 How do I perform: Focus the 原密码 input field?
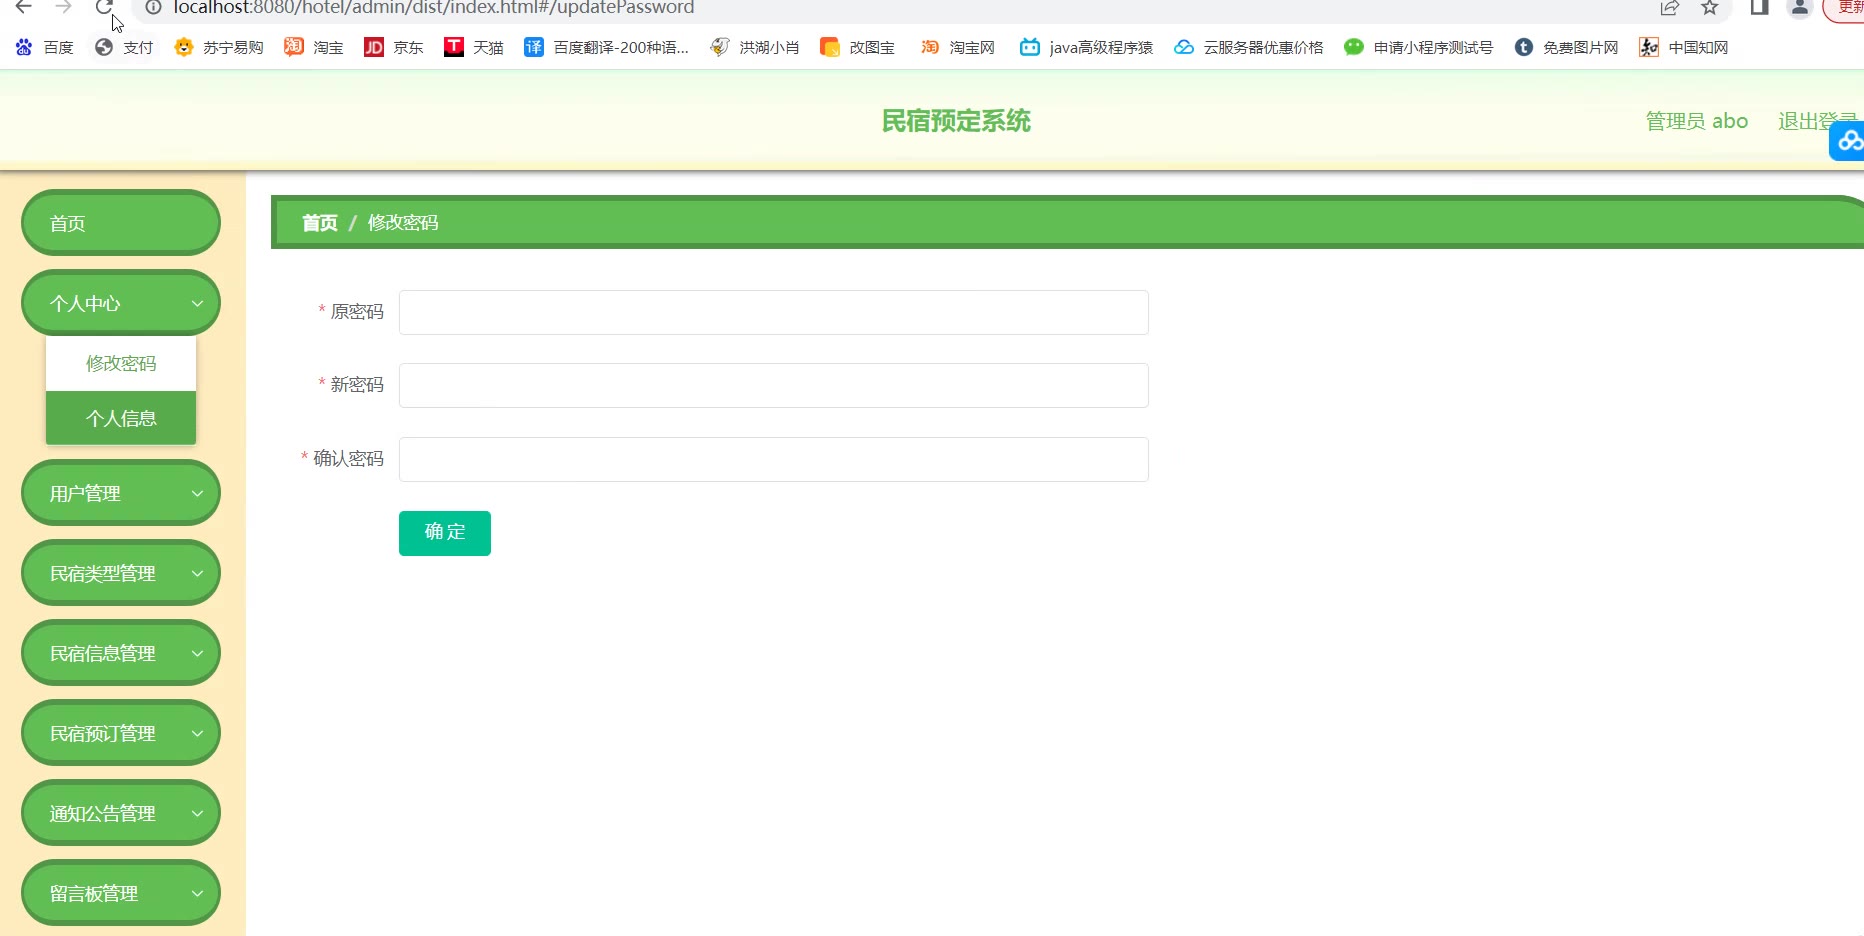click(774, 312)
